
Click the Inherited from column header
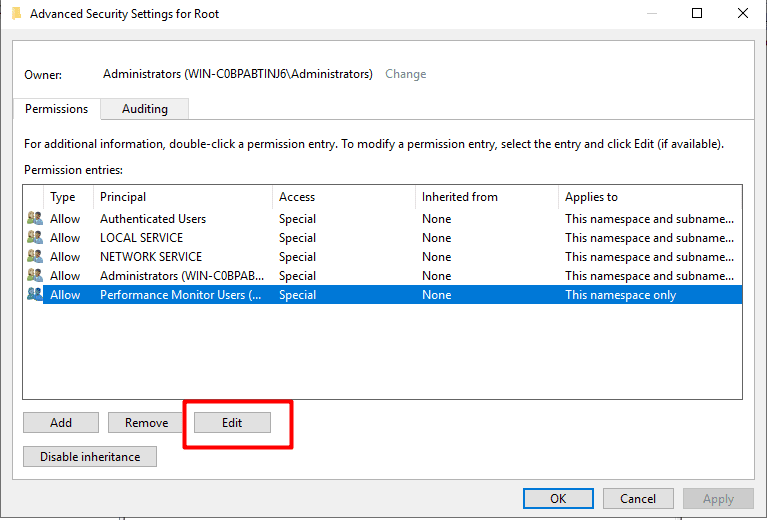pos(487,197)
